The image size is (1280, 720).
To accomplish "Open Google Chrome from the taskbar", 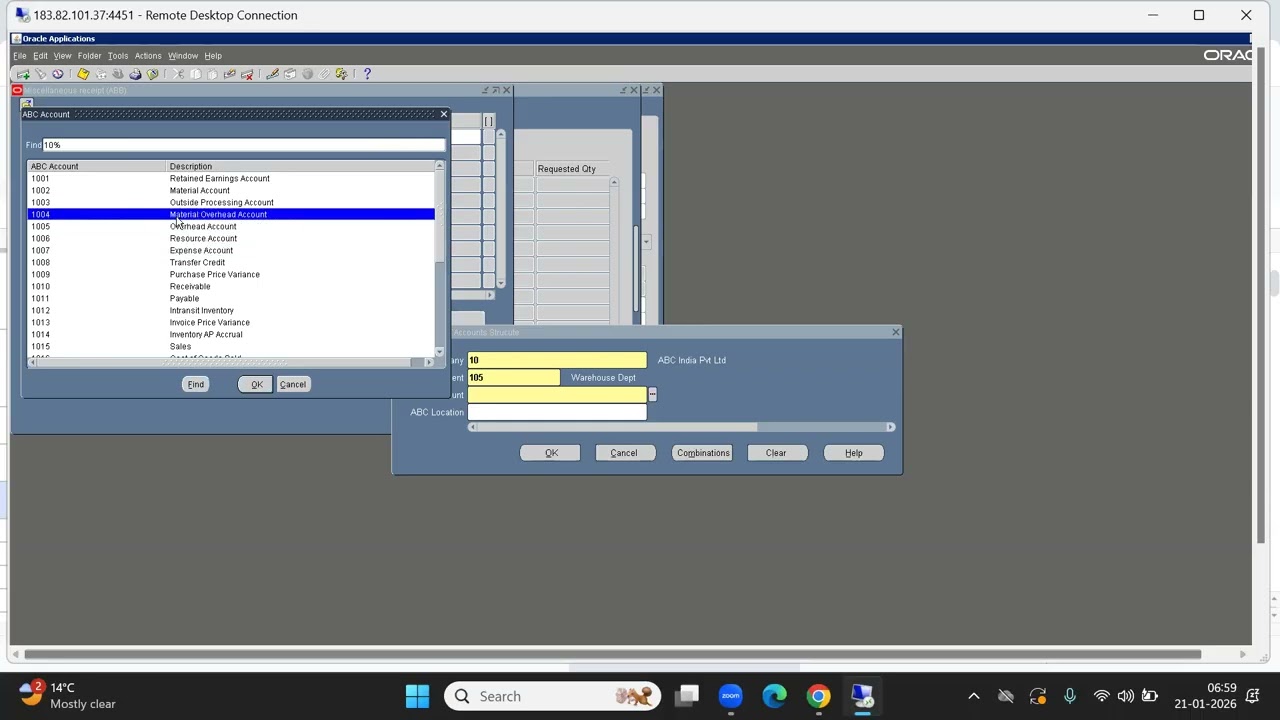I will click(x=819, y=696).
